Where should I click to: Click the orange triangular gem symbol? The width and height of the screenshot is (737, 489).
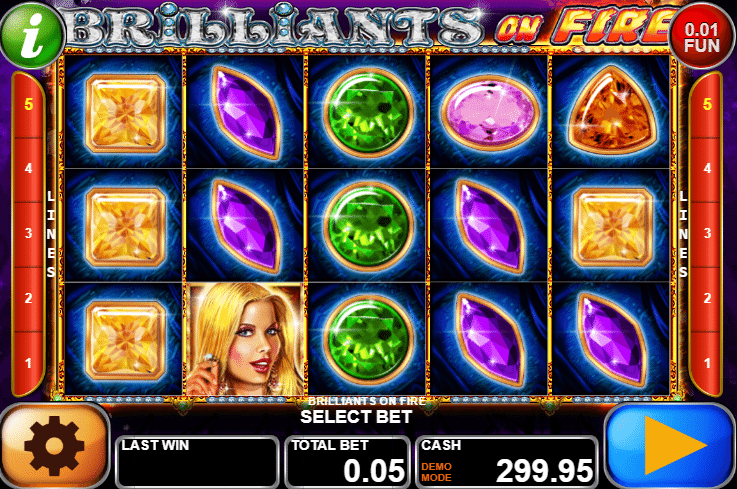click(x=612, y=113)
